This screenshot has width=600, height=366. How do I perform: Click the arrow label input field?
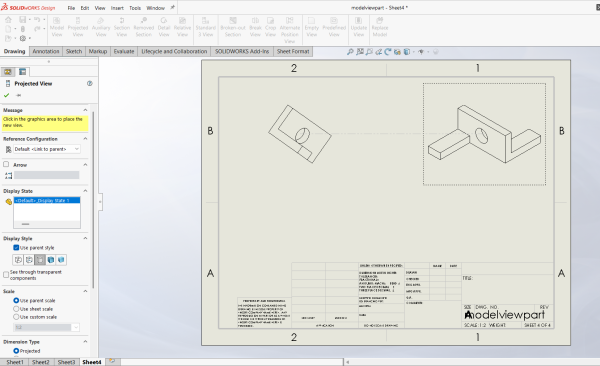(x=47, y=175)
